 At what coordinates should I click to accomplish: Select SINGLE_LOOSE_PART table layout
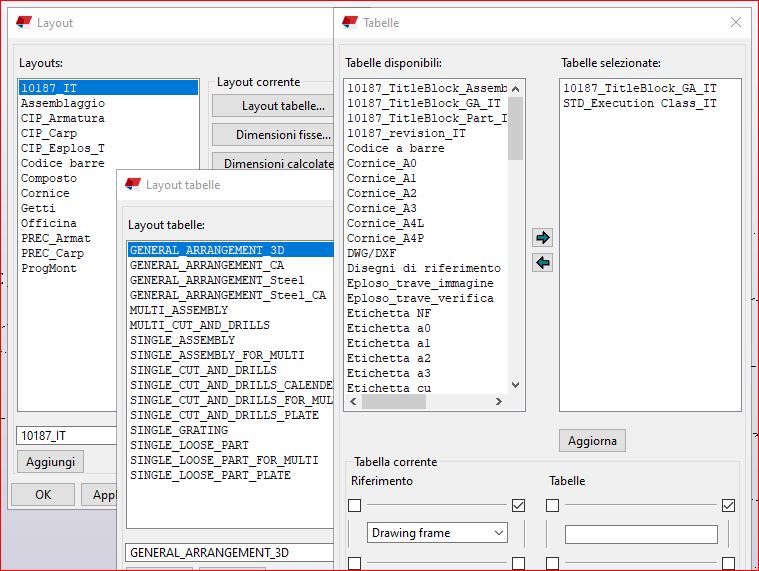pyautogui.click(x=189, y=445)
